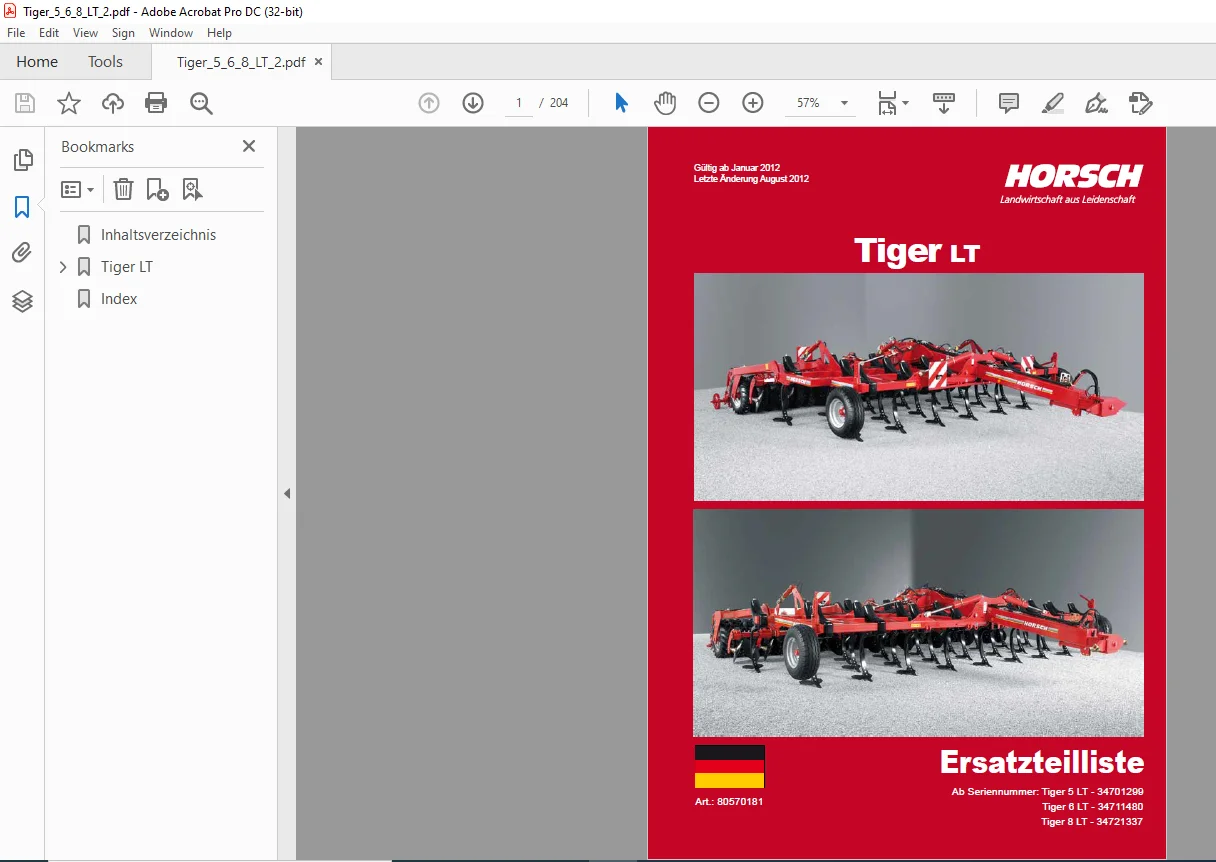Click the upload to cloud icon
This screenshot has width=1216, height=862.
coord(112,103)
